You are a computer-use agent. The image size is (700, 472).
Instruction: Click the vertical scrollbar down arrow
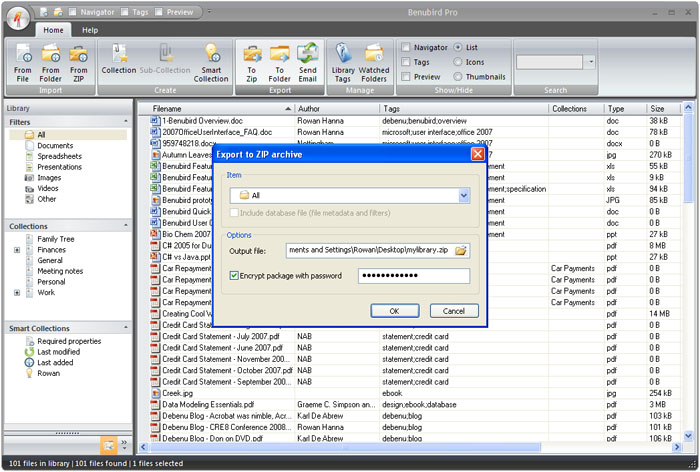[x=688, y=435]
